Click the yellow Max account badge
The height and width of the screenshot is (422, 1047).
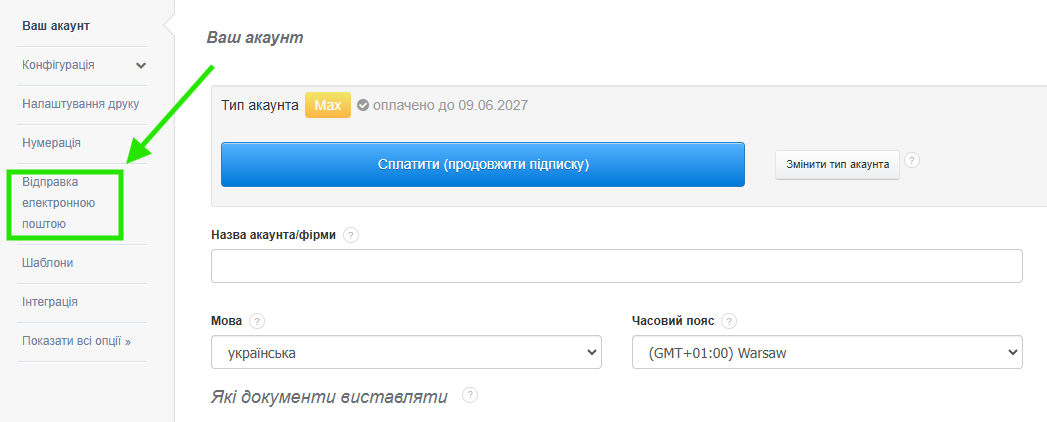click(x=328, y=105)
